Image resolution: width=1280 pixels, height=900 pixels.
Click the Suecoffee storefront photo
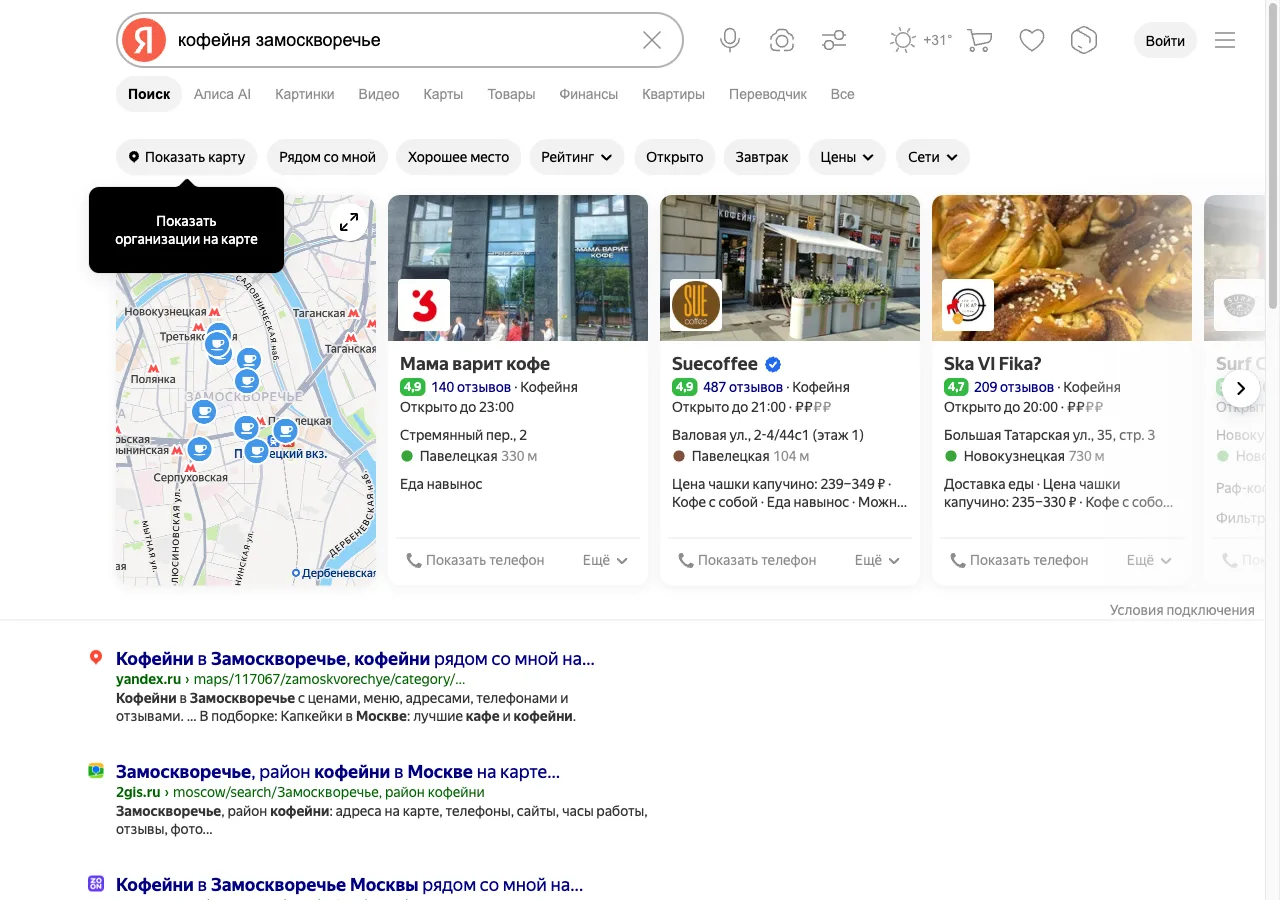pyautogui.click(x=790, y=268)
